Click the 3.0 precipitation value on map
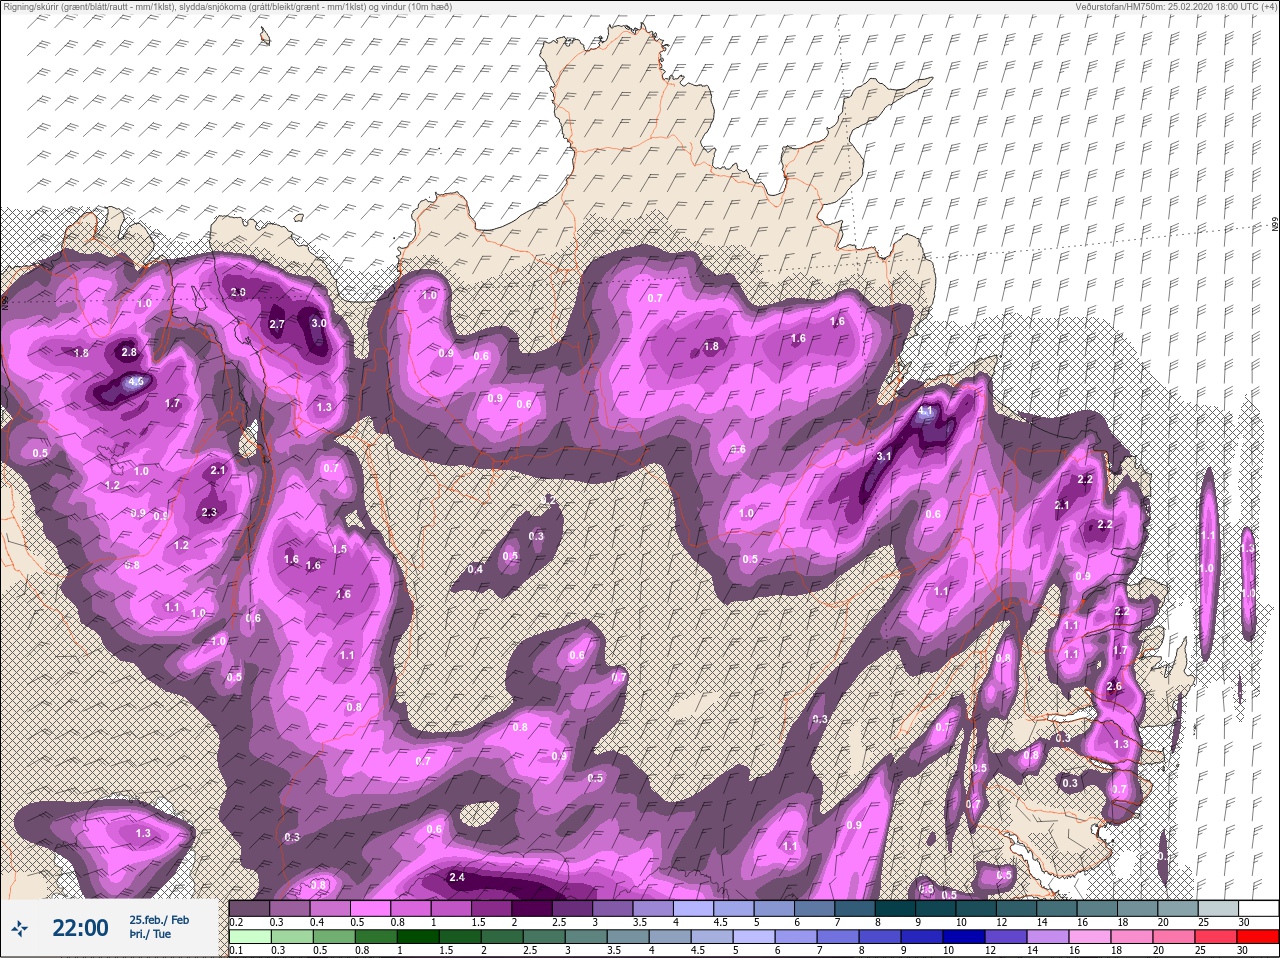 [319, 323]
